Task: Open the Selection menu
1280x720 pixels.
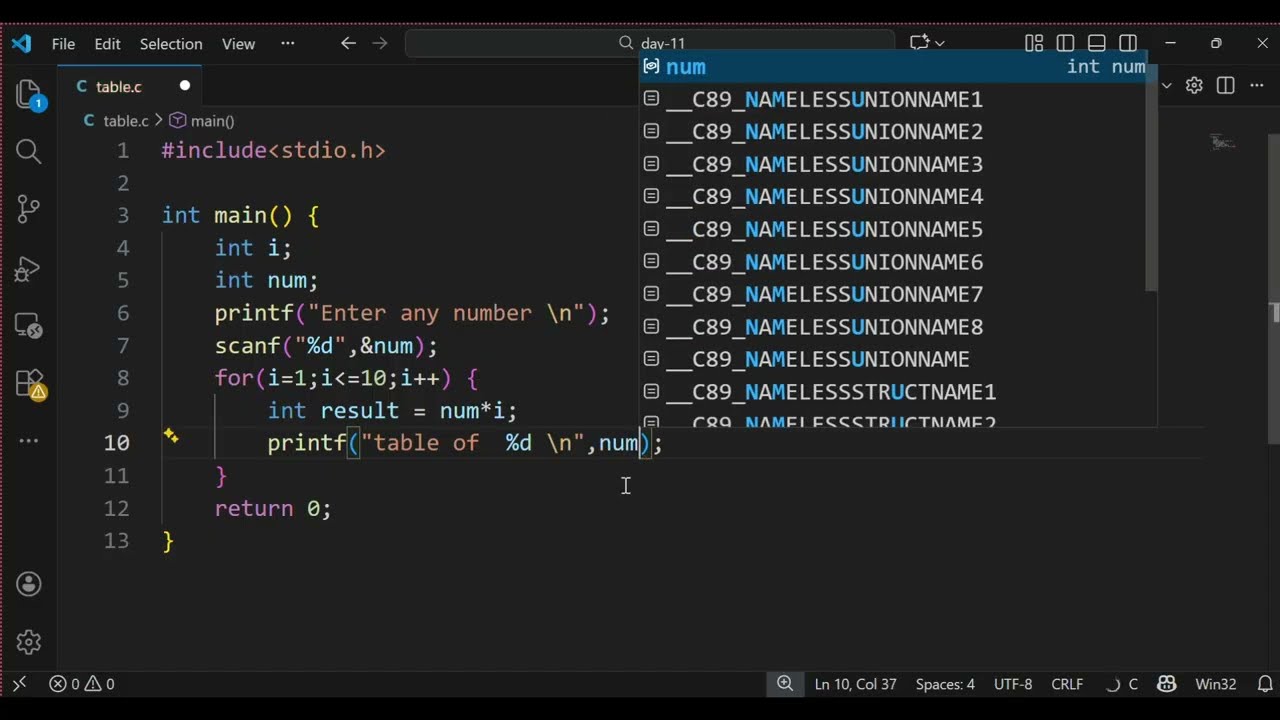Action: click(171, 44)
